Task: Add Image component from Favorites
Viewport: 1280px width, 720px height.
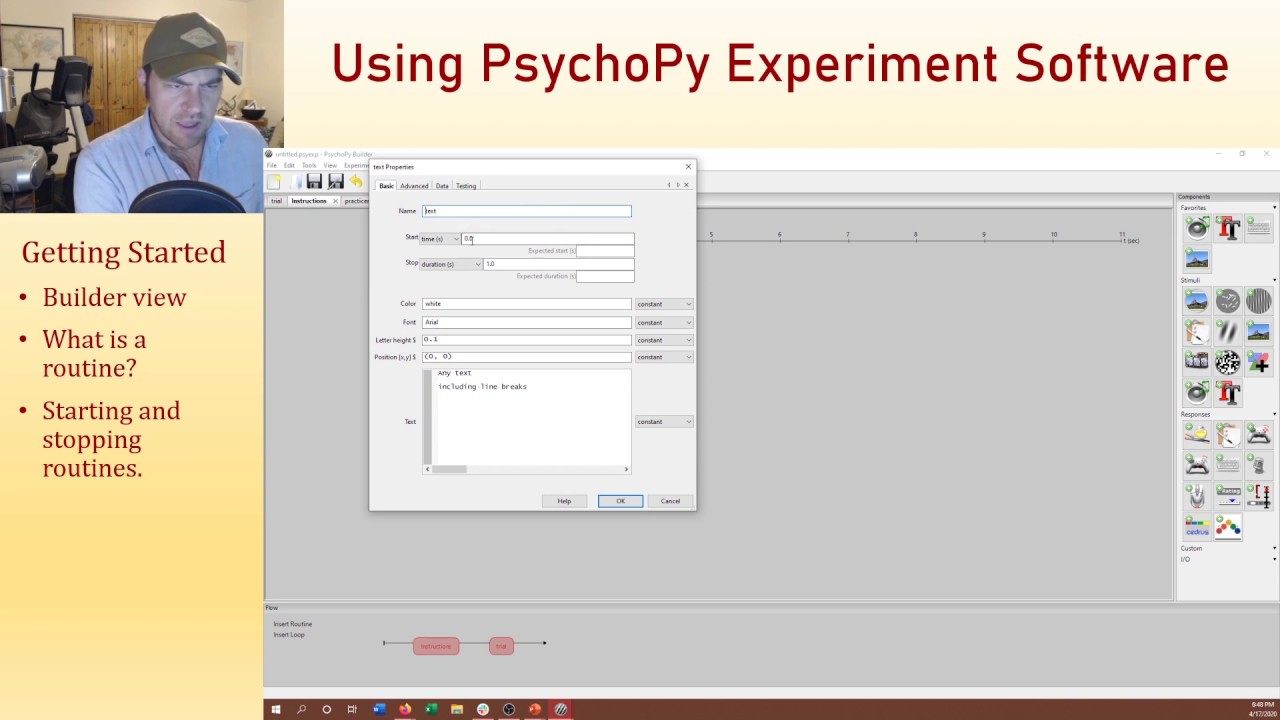Action: pos(1197,259)
